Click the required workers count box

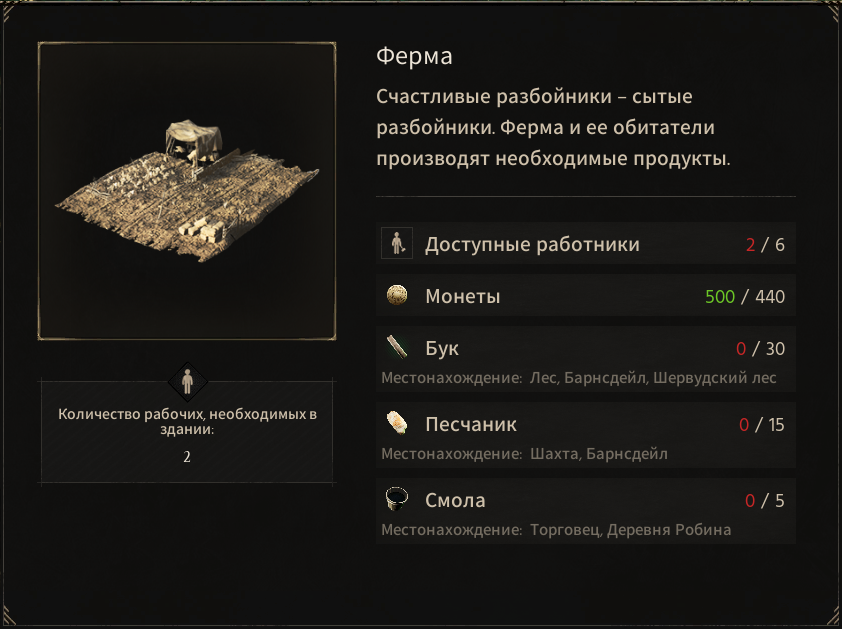click(187, 435)
